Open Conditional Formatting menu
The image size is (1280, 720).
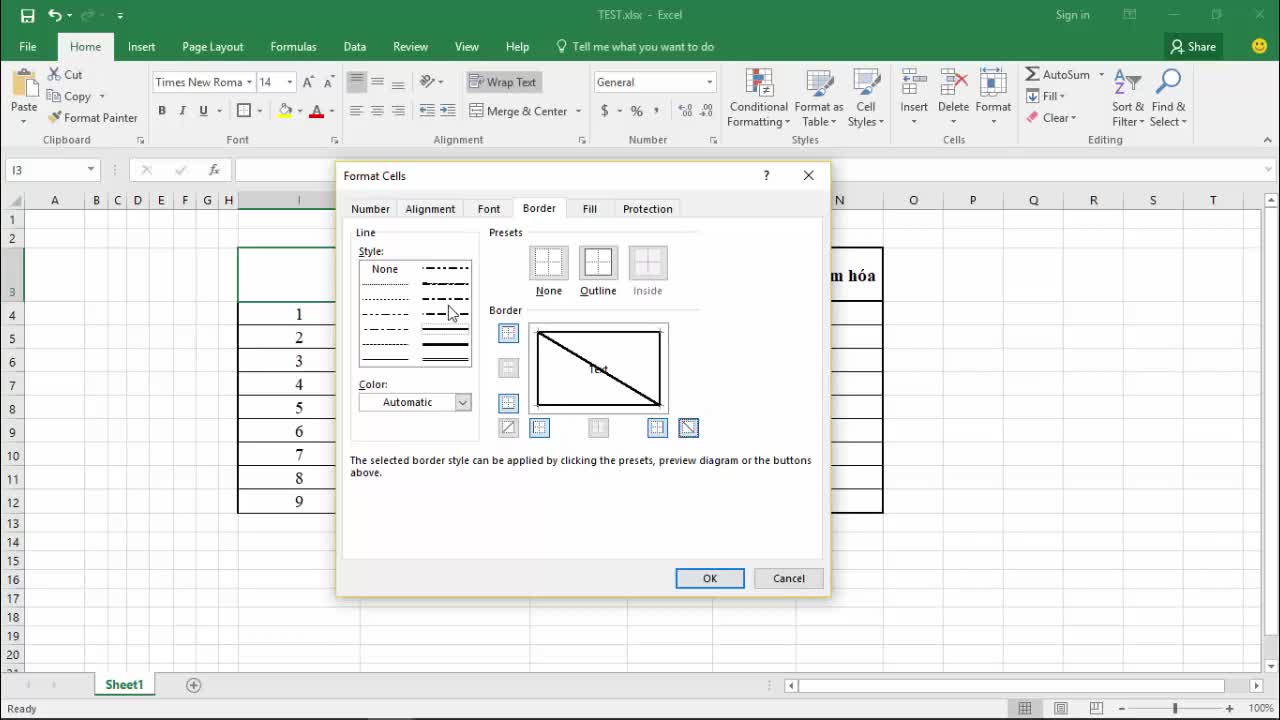coord(758,98)
